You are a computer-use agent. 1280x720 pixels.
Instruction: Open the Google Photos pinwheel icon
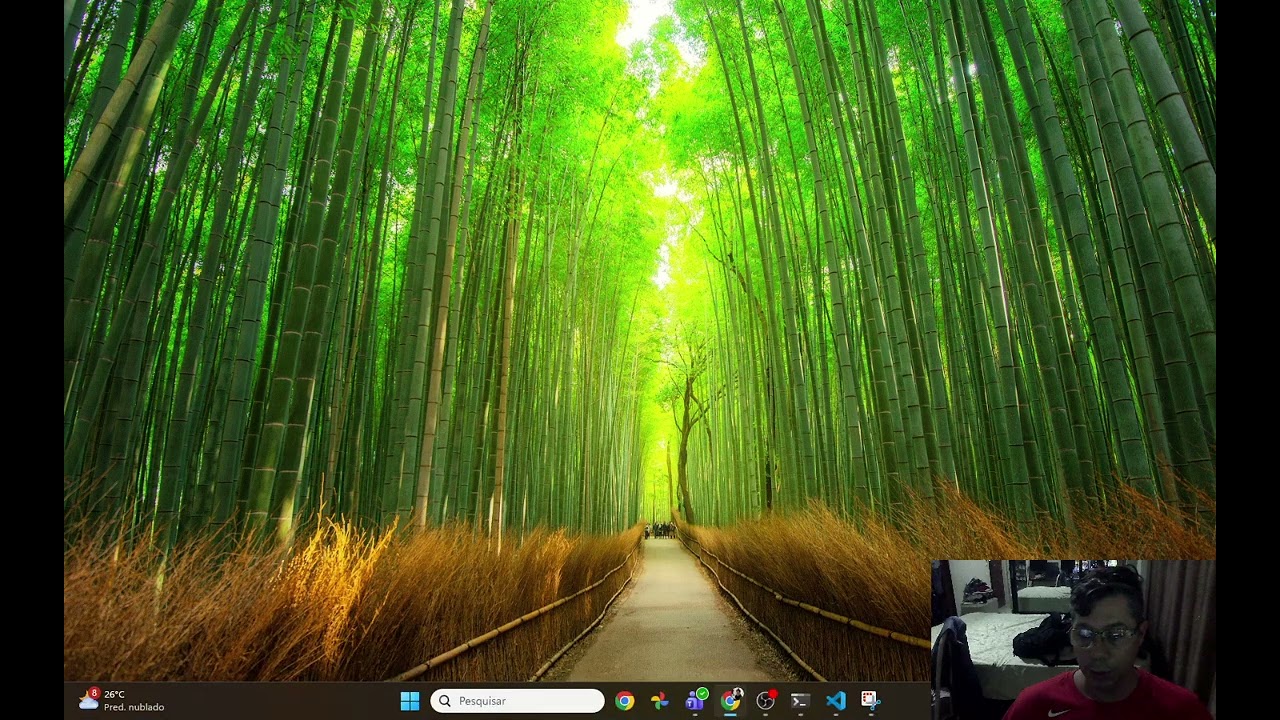tap(660, 701)
